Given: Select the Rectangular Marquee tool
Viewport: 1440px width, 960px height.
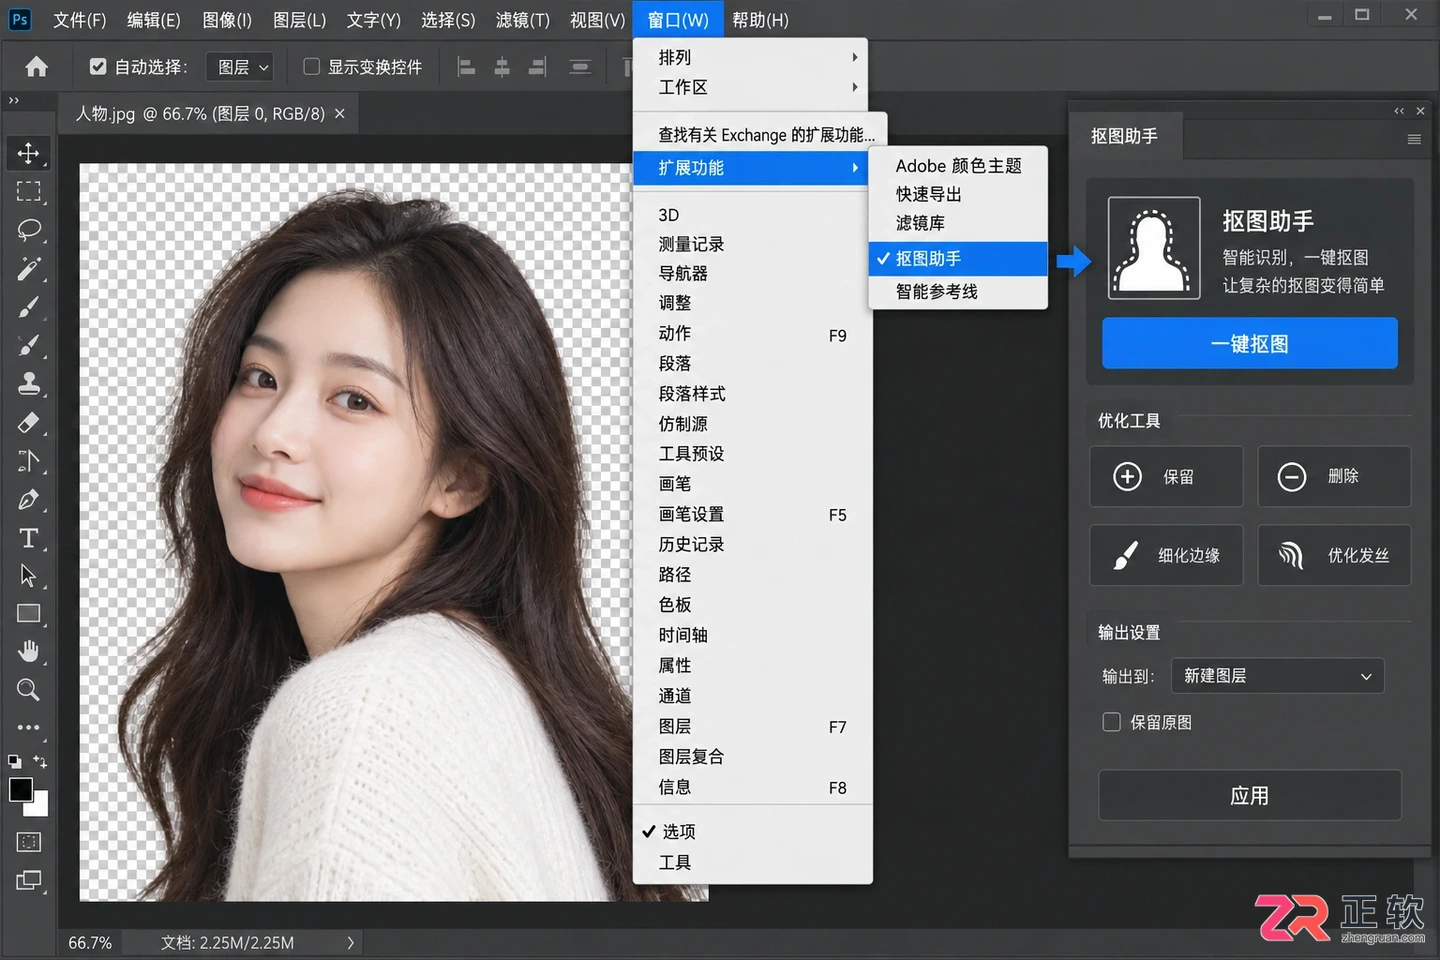Looking at the screenshot, I should tap(28, 191).
